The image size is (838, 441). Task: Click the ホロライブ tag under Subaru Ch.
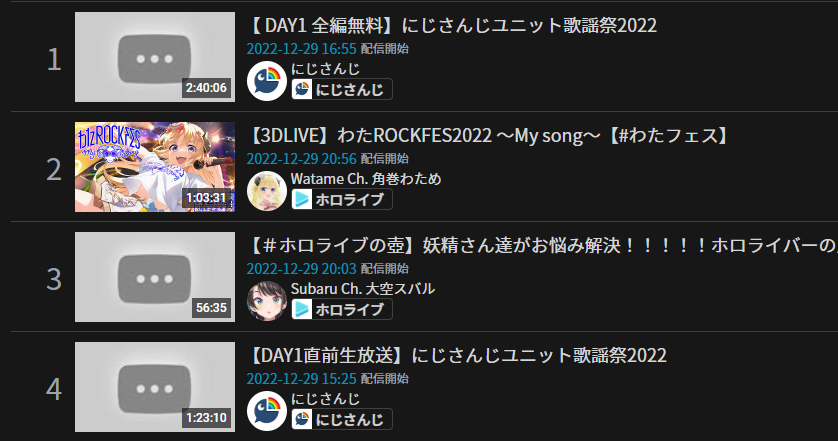point(342,310)
